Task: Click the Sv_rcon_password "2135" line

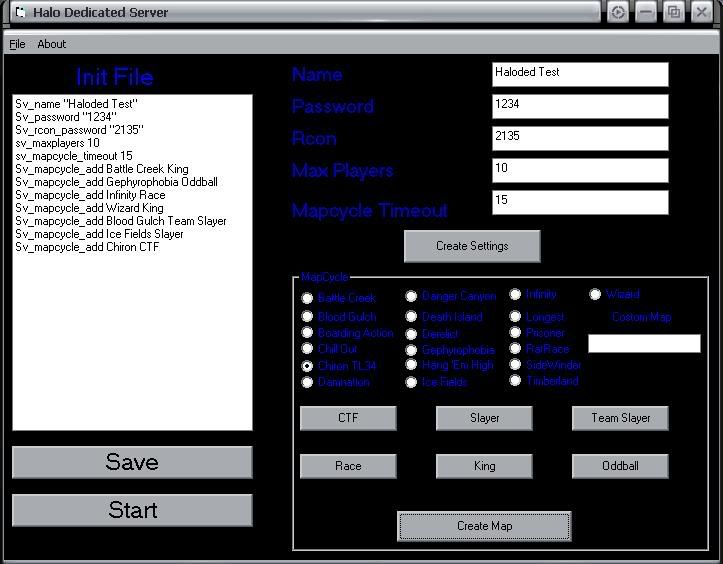Action: tap(79, 130)
